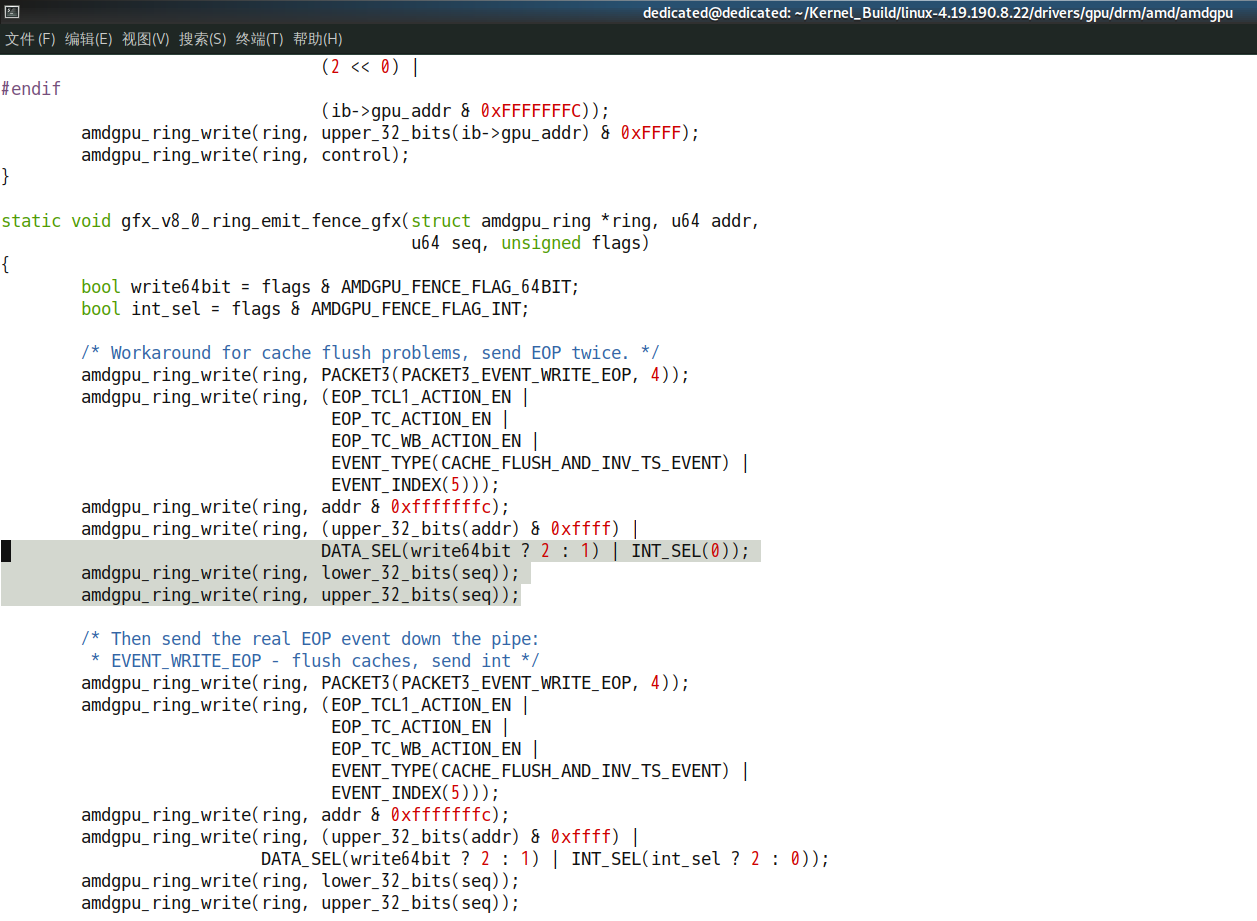Click the '(ib->gpu_addr & 0xFFFFFFFC));' line
Image resolution: width=1257 pixels, height=921 pixels.
pos(465,111)
